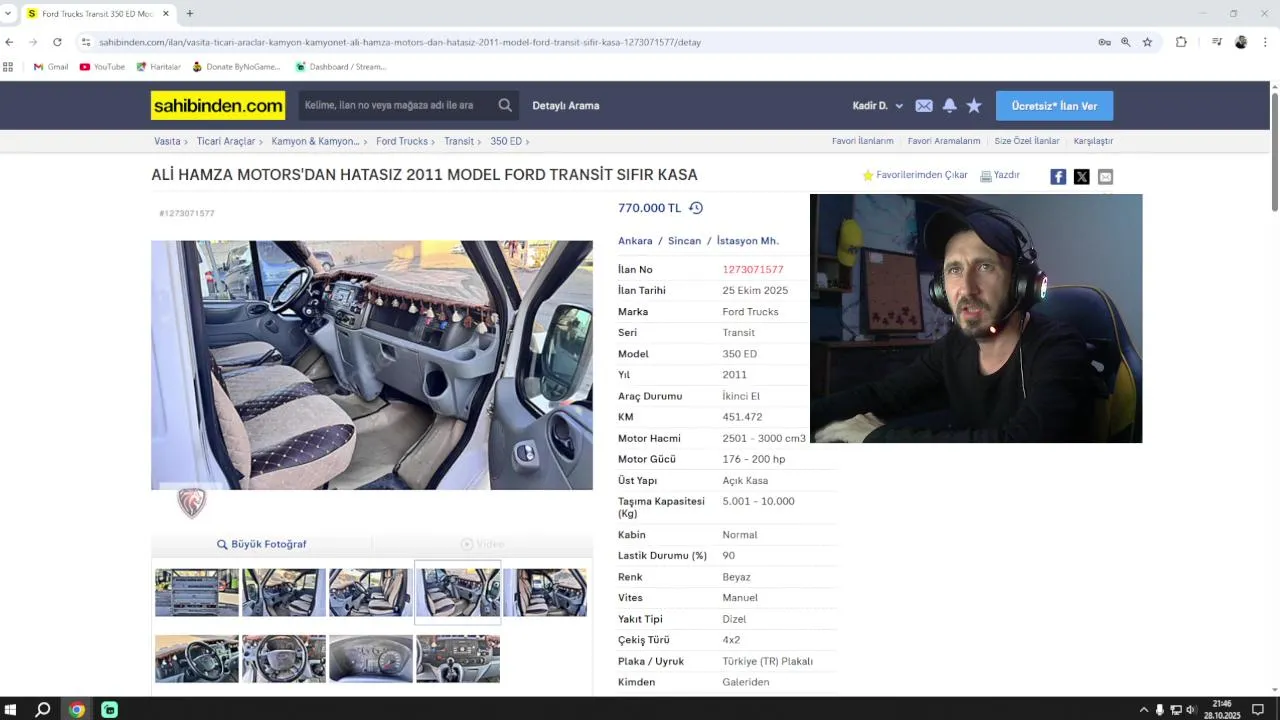1280x720 pixels.
Task: Open Gmail bookmark
Action: [x=51, y=67]
